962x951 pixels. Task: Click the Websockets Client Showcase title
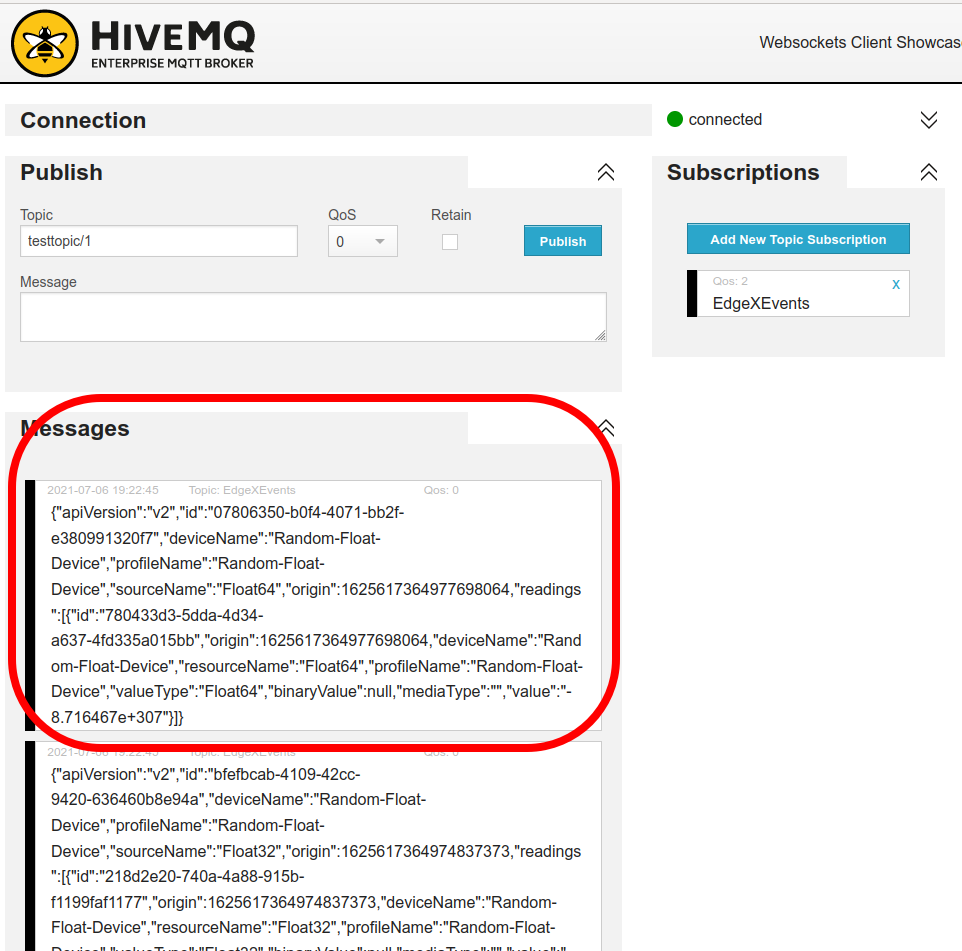pos(860,42)
